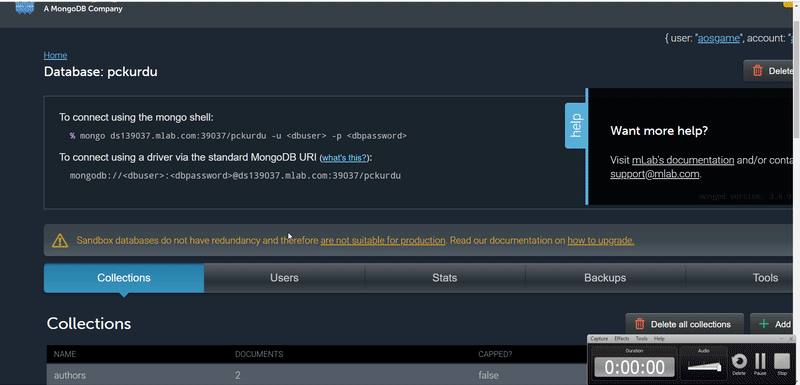Screen dimensions: 800x385
Task: Open Capture menu in recorder window
Action: pos(599,339)
